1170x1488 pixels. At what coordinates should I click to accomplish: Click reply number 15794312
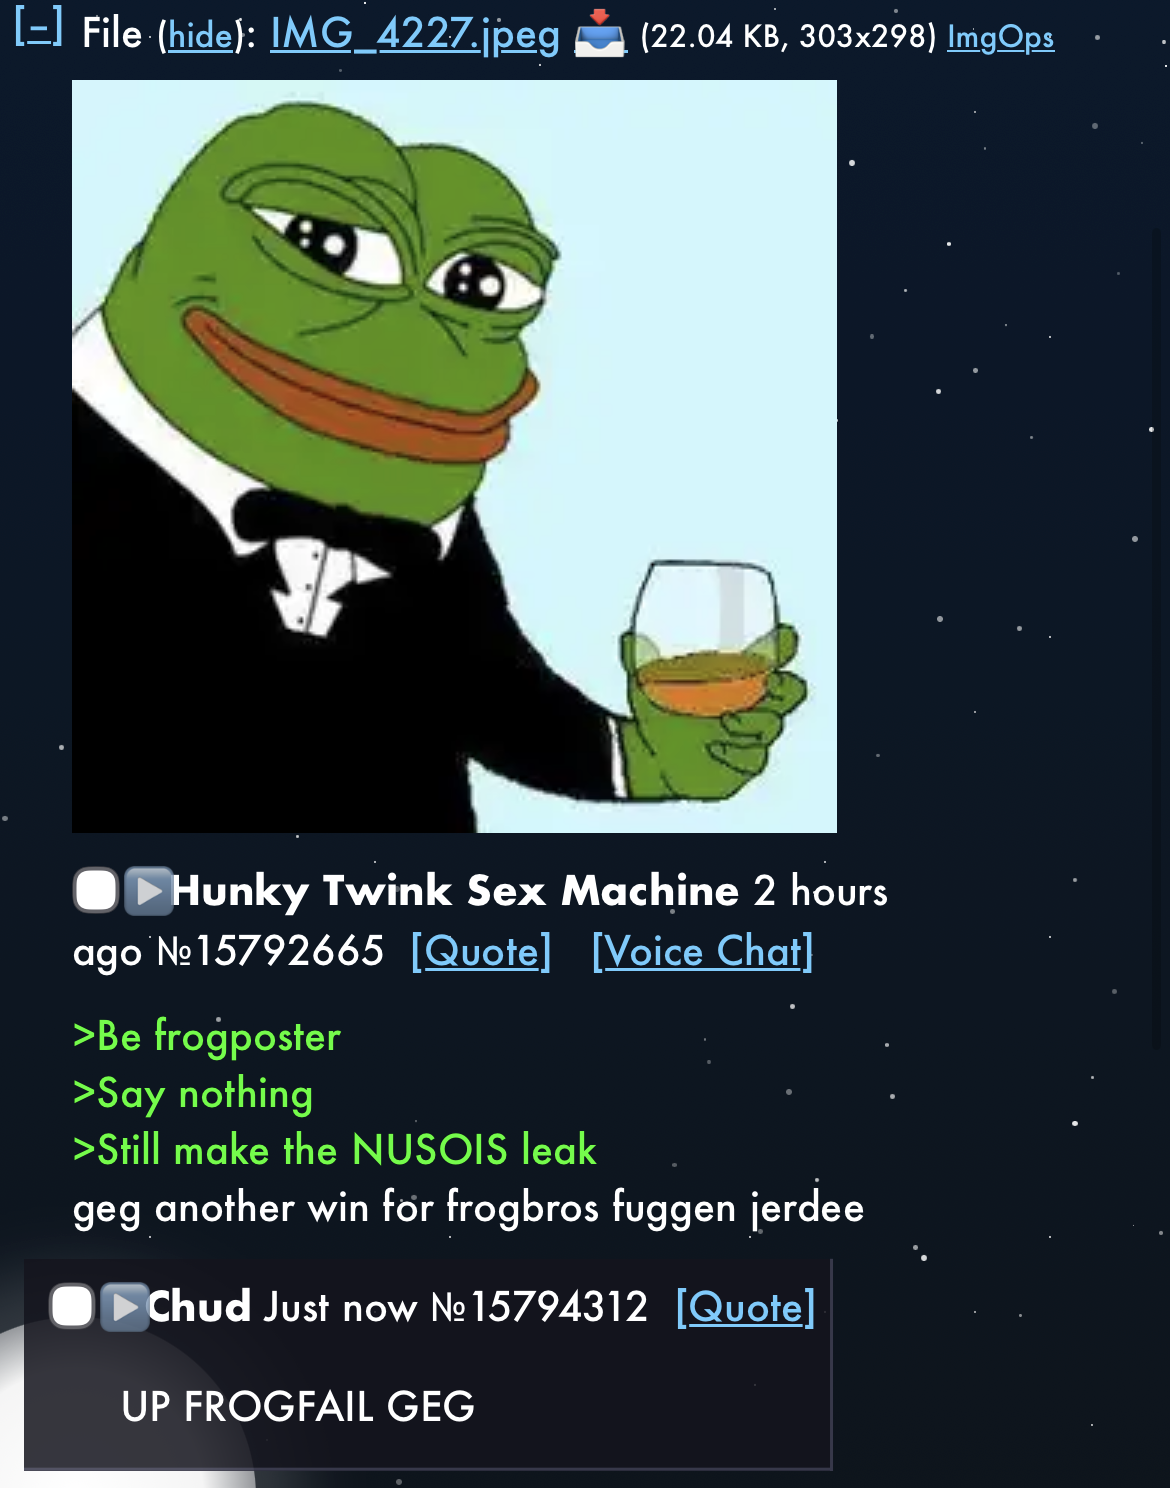(x=540, y=1307)
